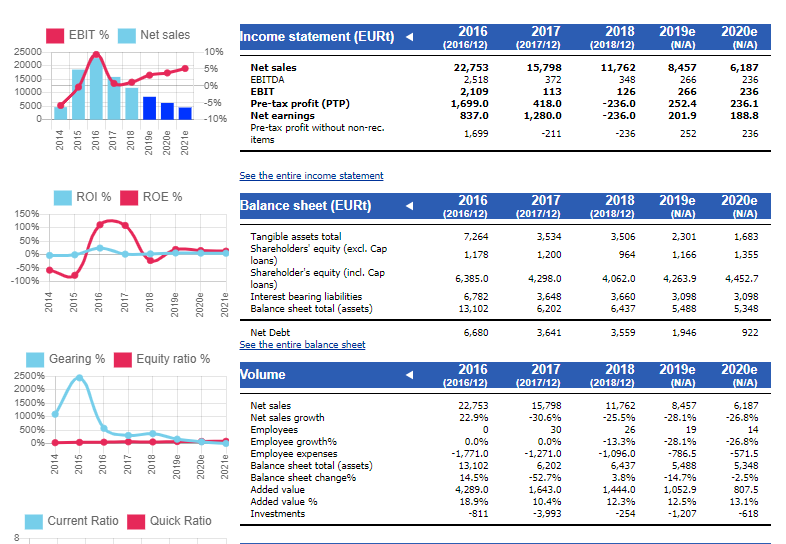This screenshot has width=786, height=544.
Task: Select 2018 column header in Volume table
Action: 613,376
